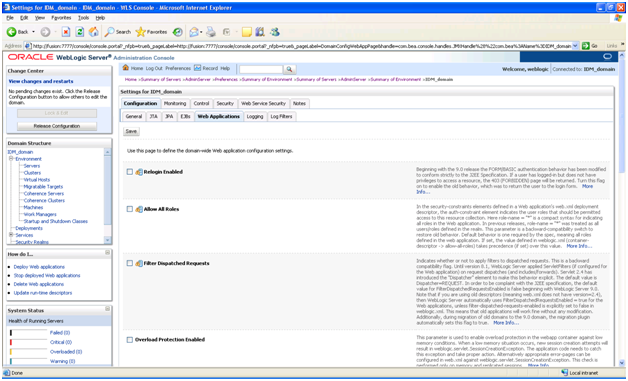Open the address bar dropdown arrow
The height and width of the screenshot is (381, 628).
[x=576, y=46]
